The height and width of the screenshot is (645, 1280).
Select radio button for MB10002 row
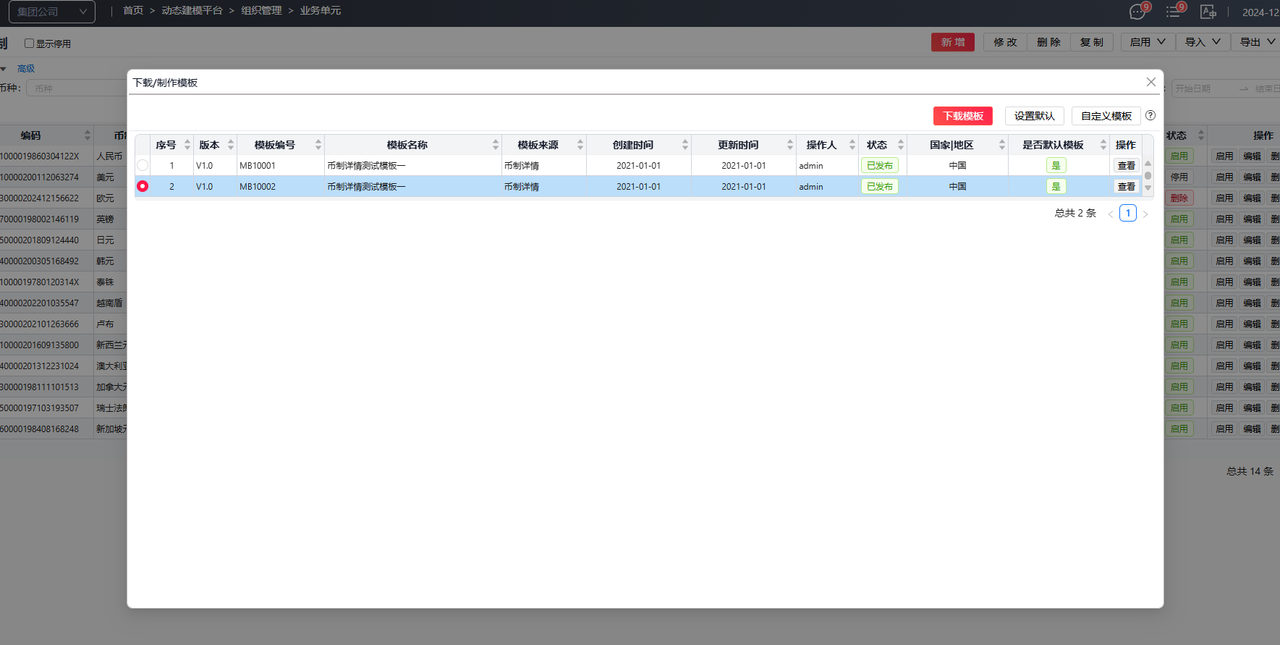click(142, 186)
